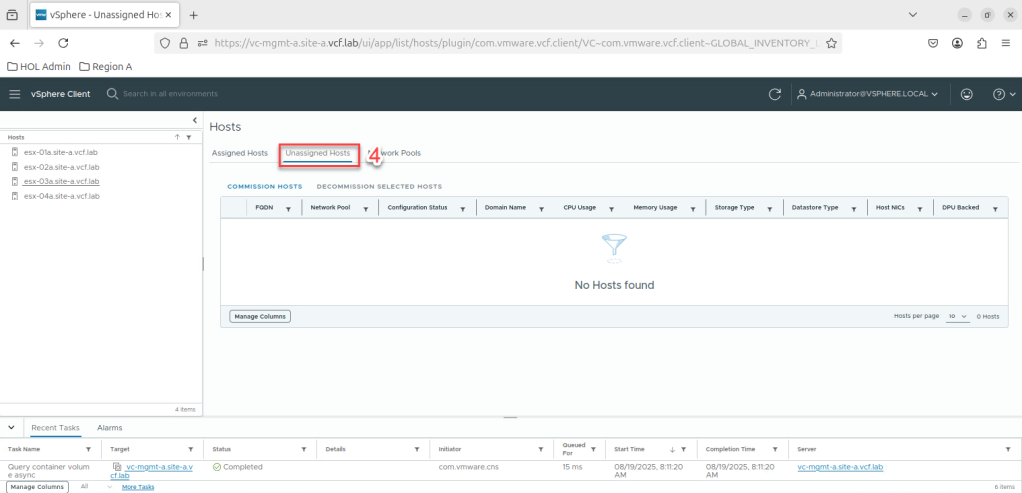Image resolution: width=1022 pixels, height=493 pixels.
Task: Open the help question mark menu
Action: click(1004, 94)
